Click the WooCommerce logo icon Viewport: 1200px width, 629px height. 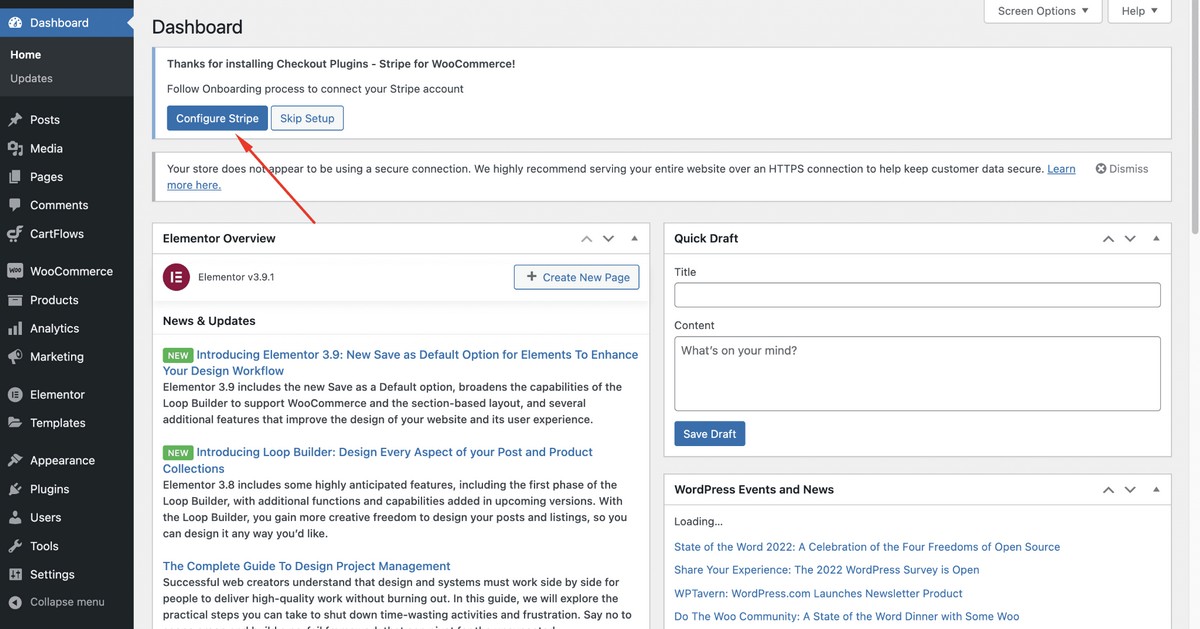click(15, 271)
